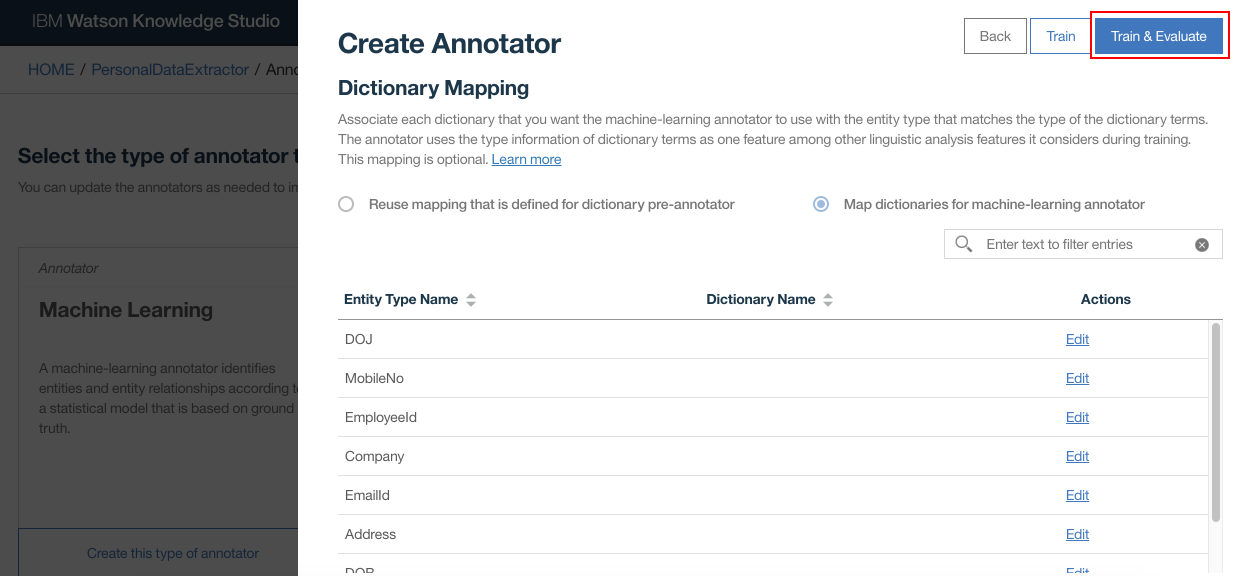
Task: Open PersonalDataExtractor breadcrumb
Action: point(170,70)
